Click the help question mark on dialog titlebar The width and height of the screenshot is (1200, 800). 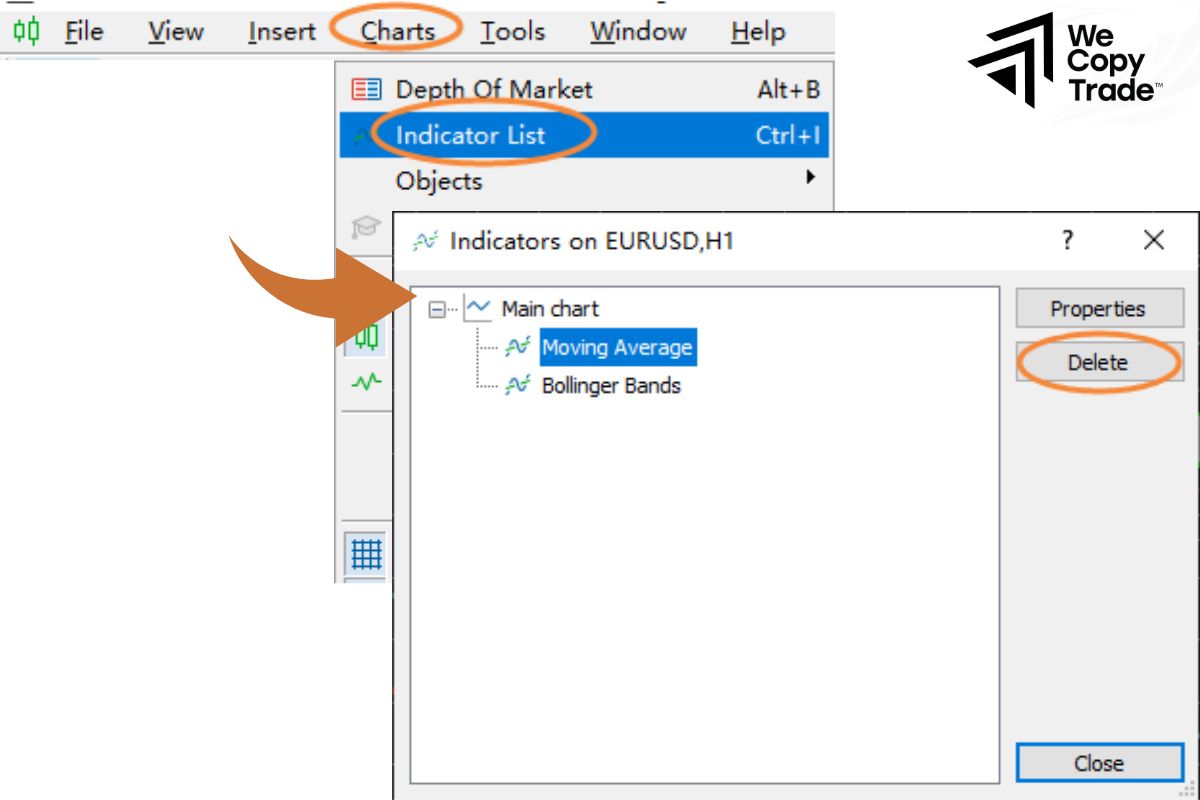point(1067,240)
